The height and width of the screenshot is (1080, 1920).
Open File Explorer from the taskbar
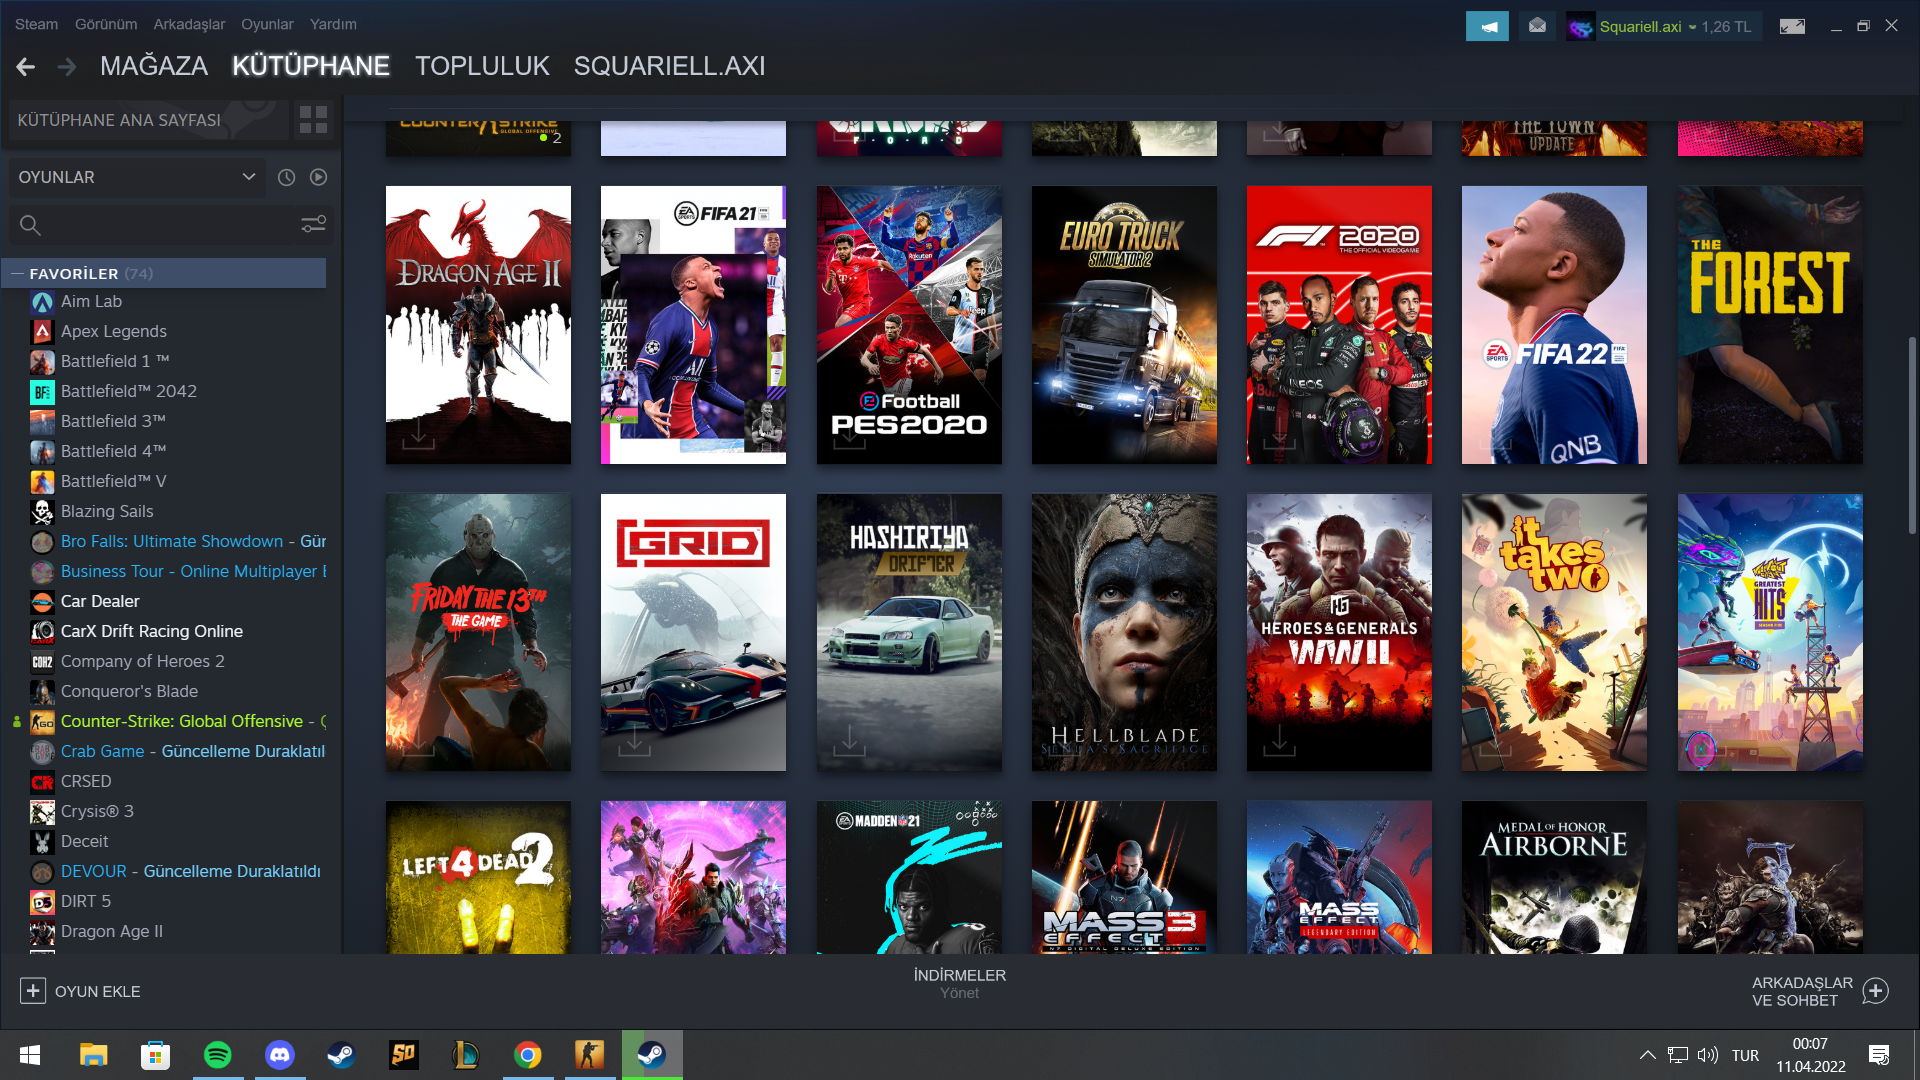click(93, 1055)
